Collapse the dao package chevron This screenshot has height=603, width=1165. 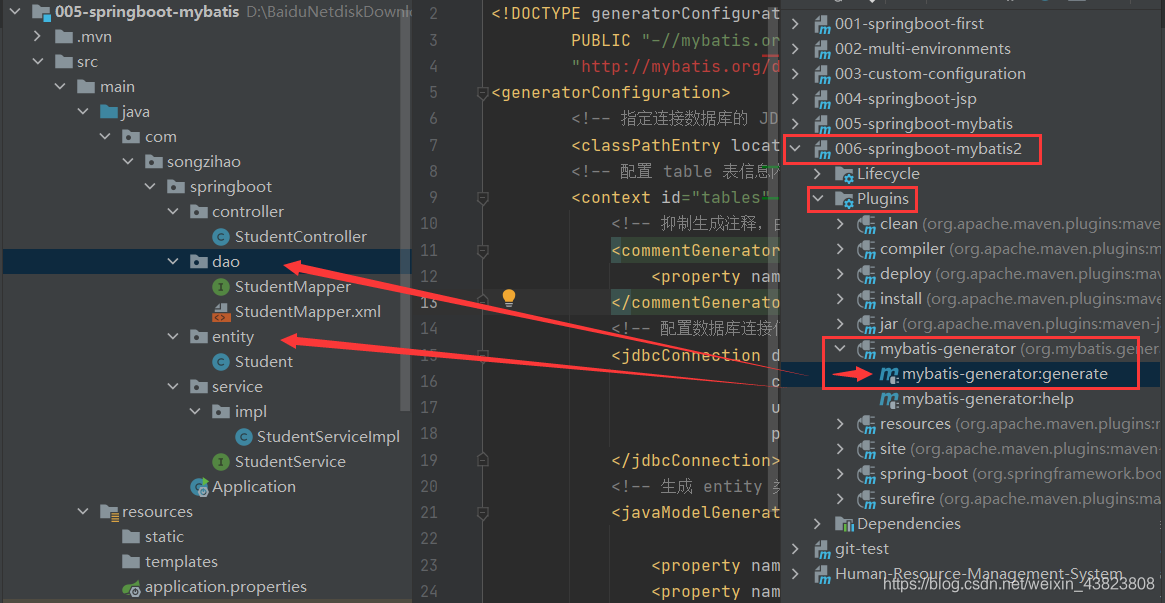point(173,261)
